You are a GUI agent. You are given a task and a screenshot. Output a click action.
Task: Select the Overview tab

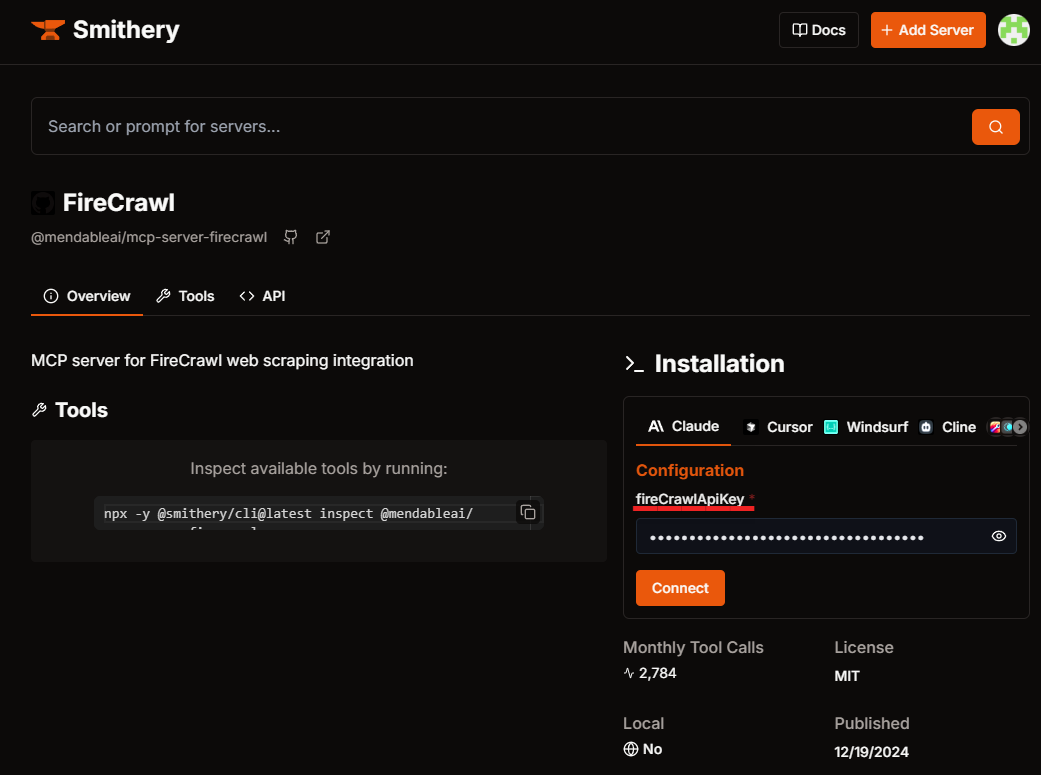87,296
